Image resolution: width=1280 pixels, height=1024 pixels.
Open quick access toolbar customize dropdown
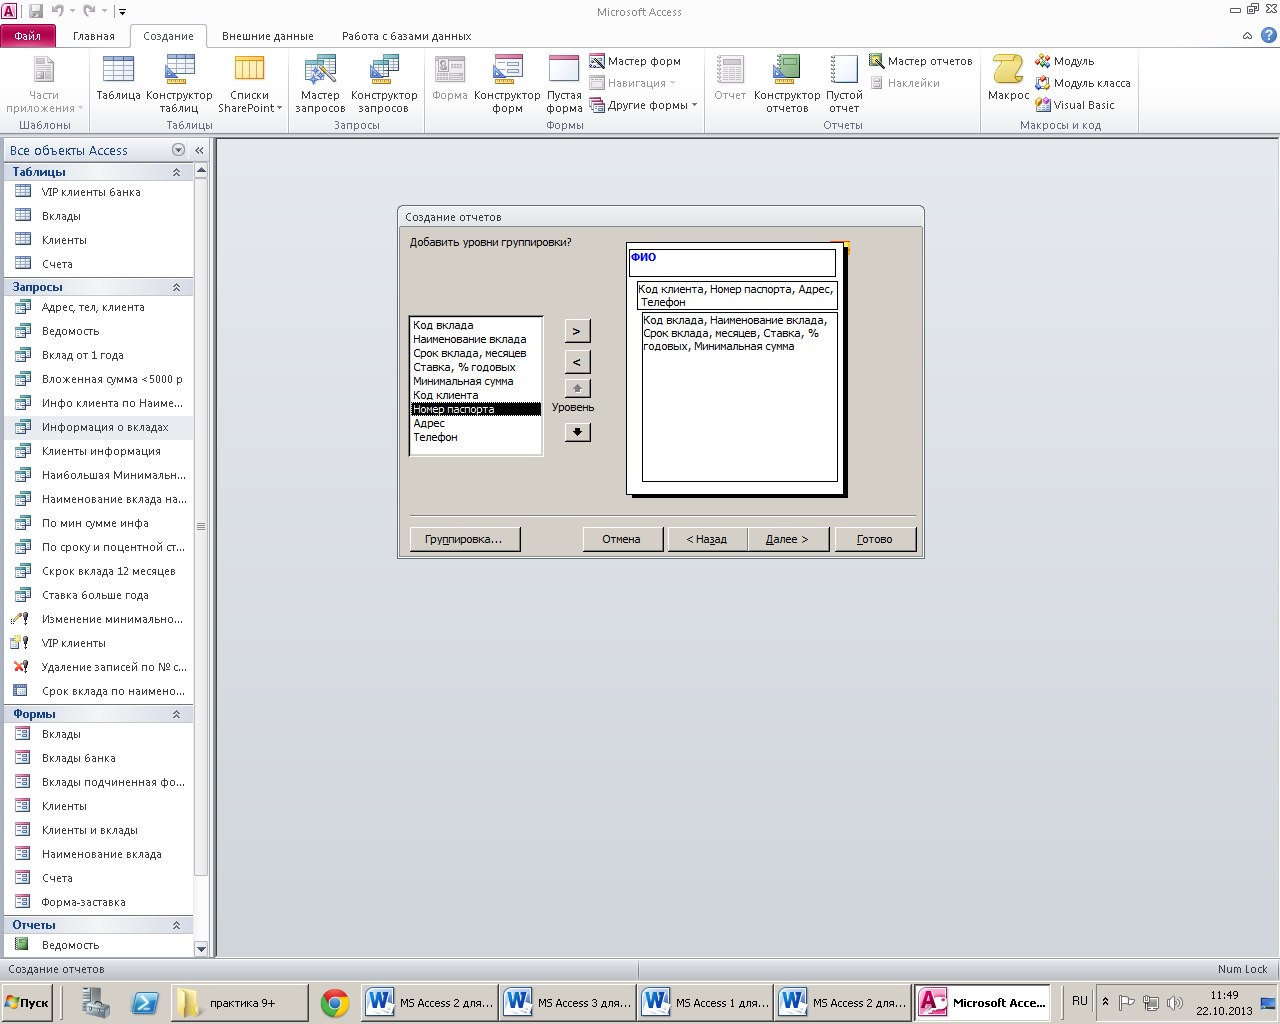(x=122, y=12)
